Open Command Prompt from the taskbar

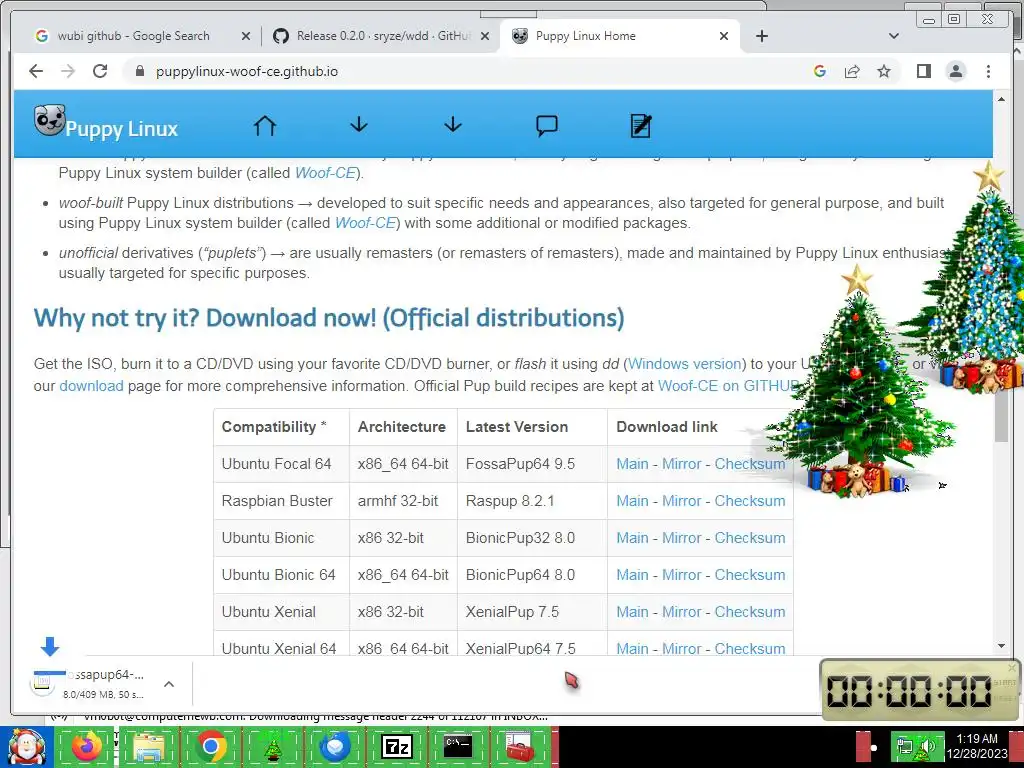458,746
